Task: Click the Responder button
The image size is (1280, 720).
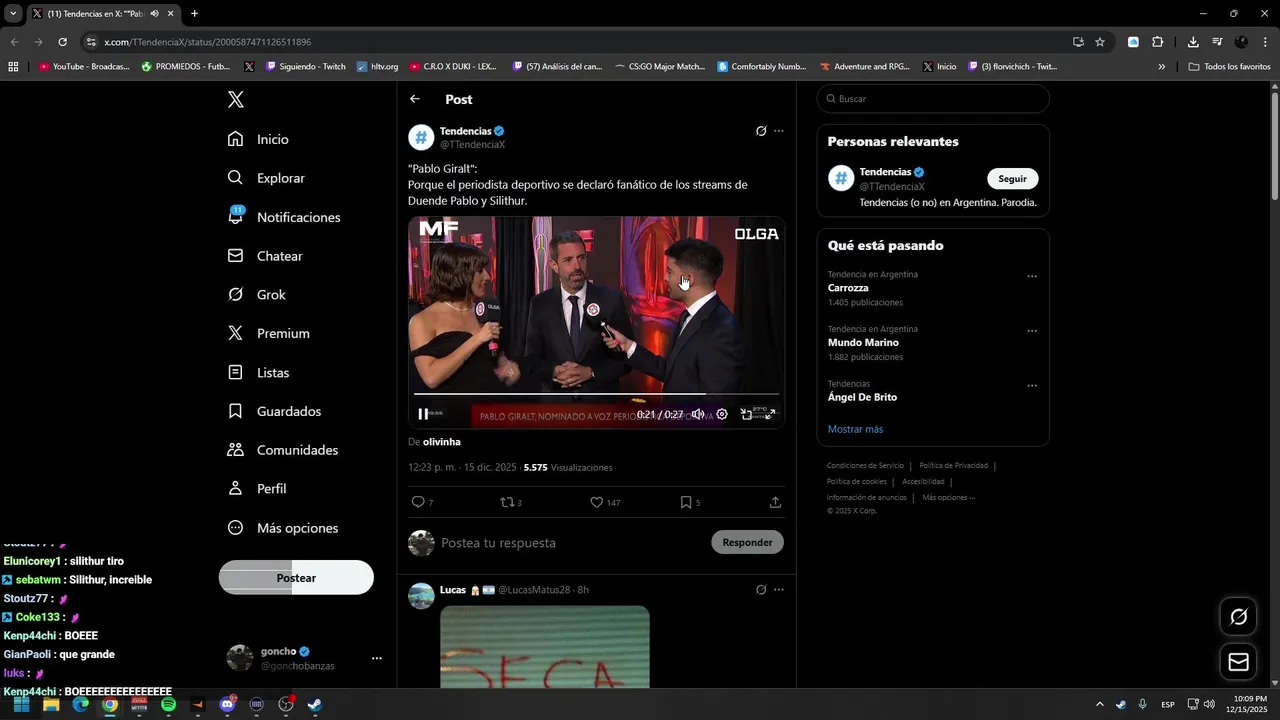Action: 747,542
